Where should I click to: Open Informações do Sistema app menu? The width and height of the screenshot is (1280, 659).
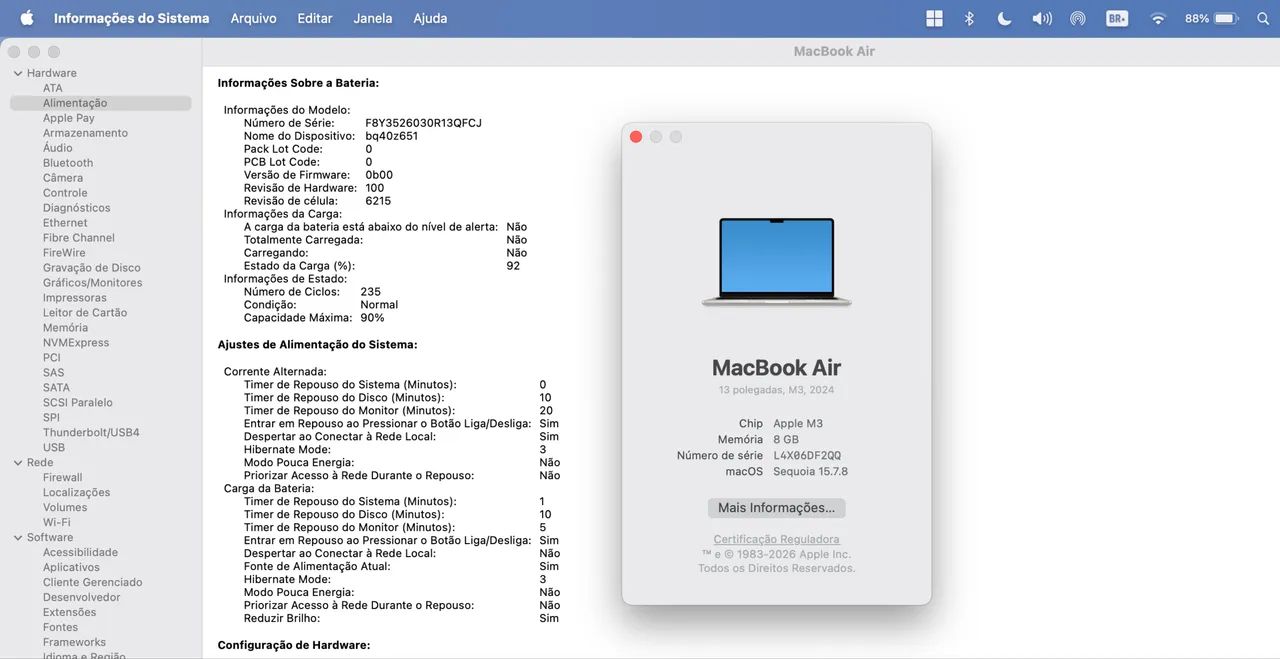pyautogui.click(x=131, y=18)
